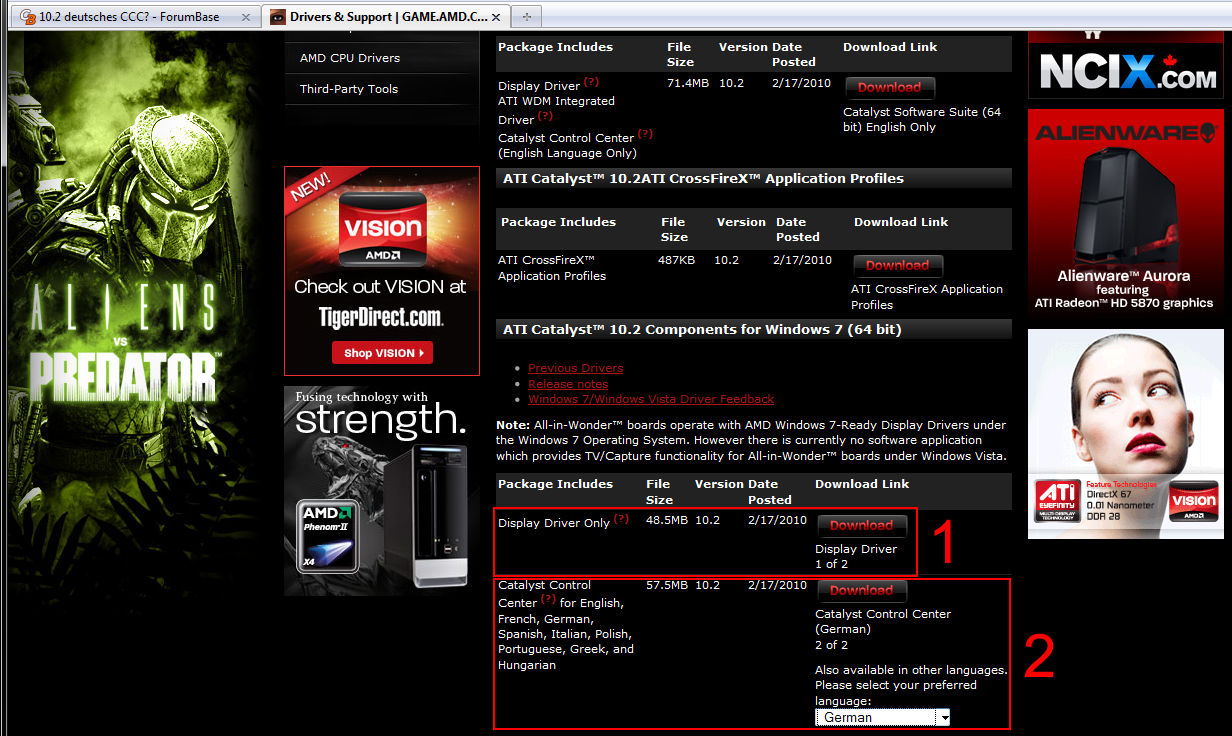Click the Display Driver Only row text
The image size is (1232, 736).
point(554,523)
